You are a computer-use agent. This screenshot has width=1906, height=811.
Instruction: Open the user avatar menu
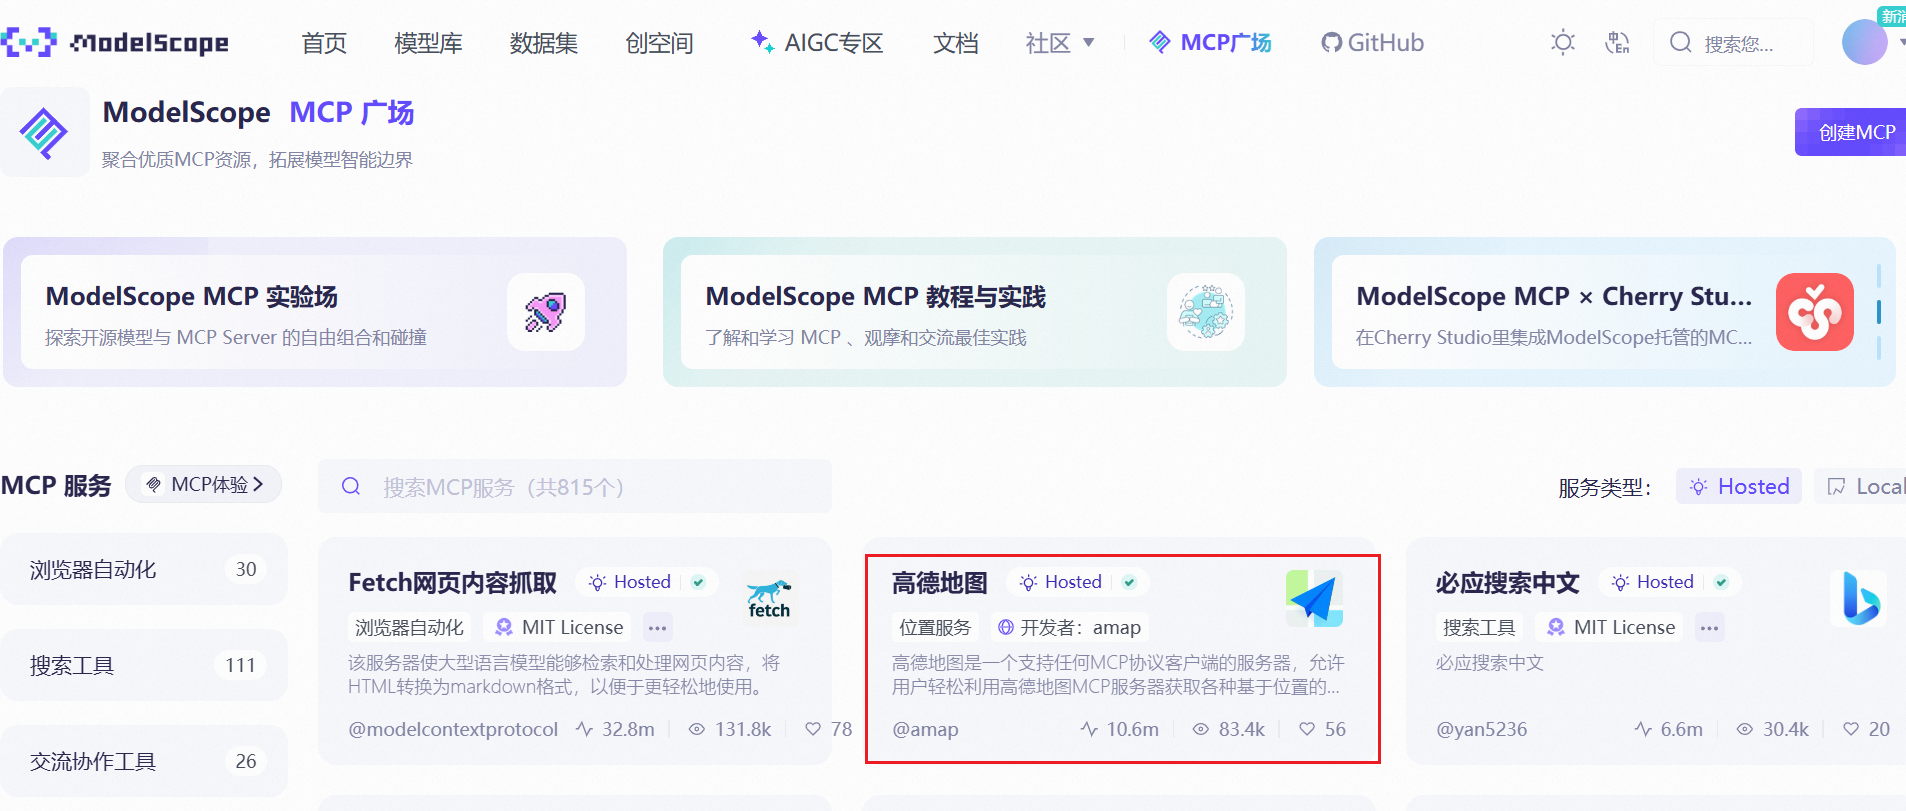click(x=1865, y=42)
